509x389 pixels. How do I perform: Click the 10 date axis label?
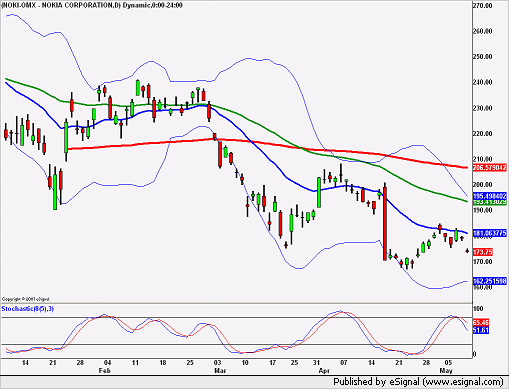[x=245, y=363]
